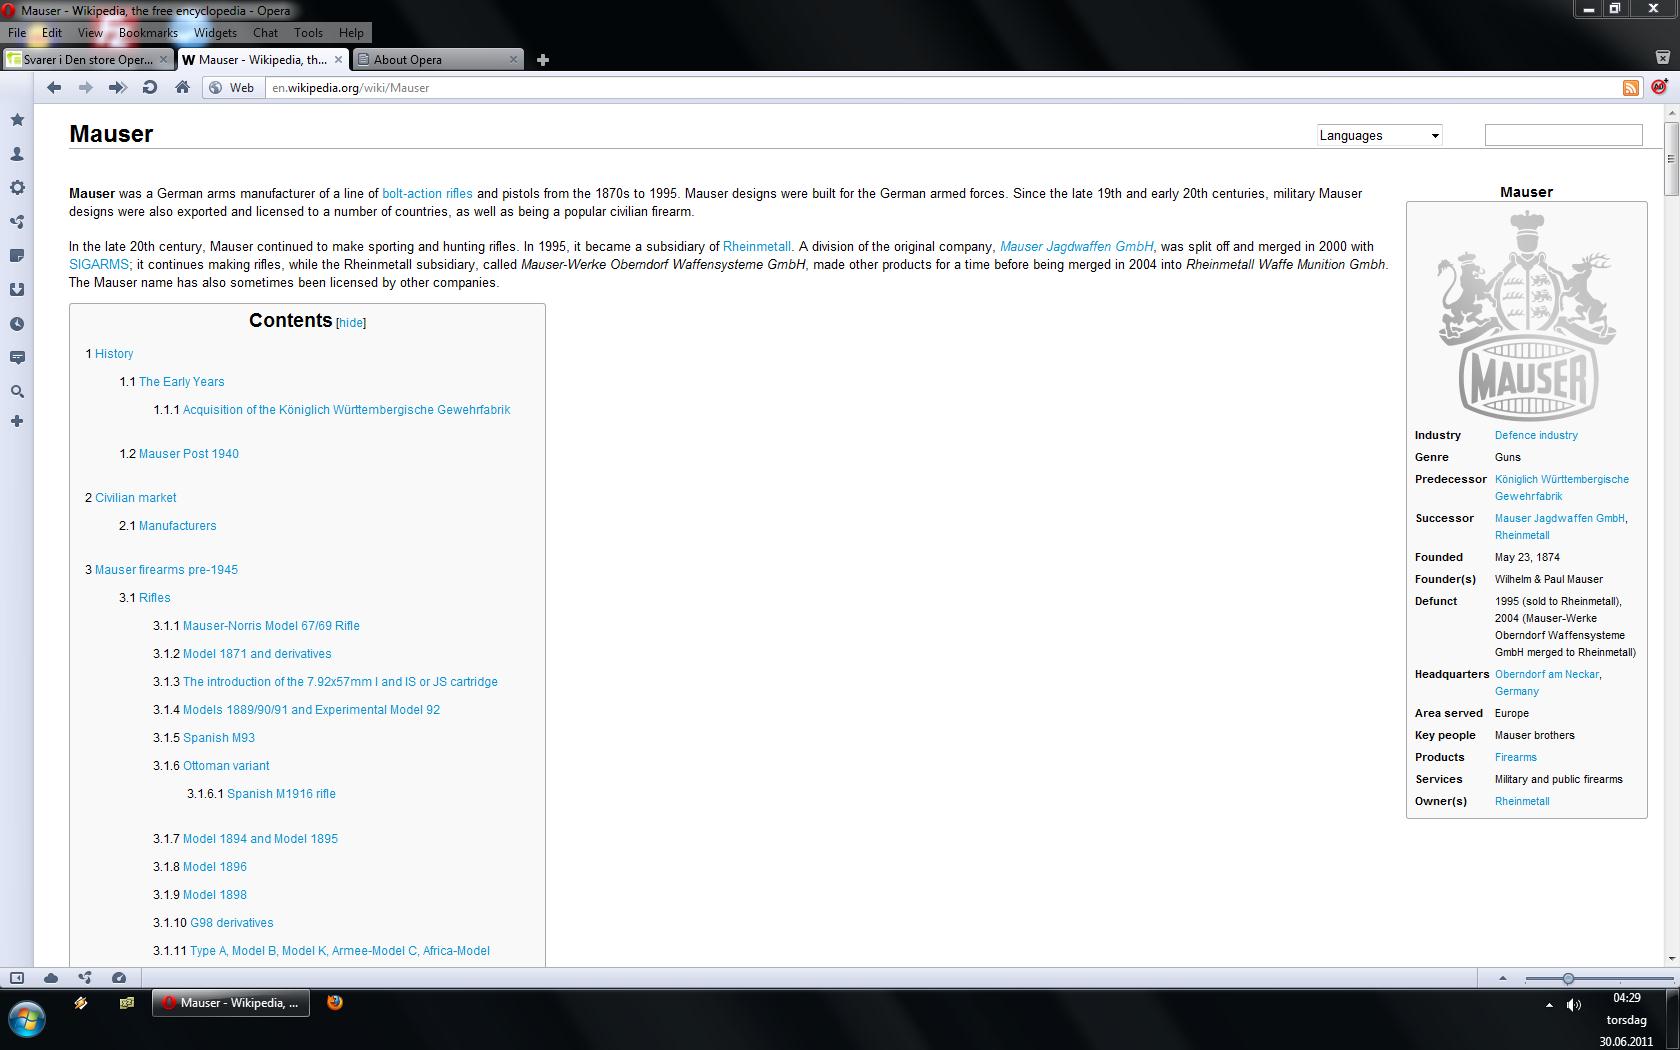
Task: Click the Opera Link cloud status icon
Action: pyautogui.click(x=51, y=978)
